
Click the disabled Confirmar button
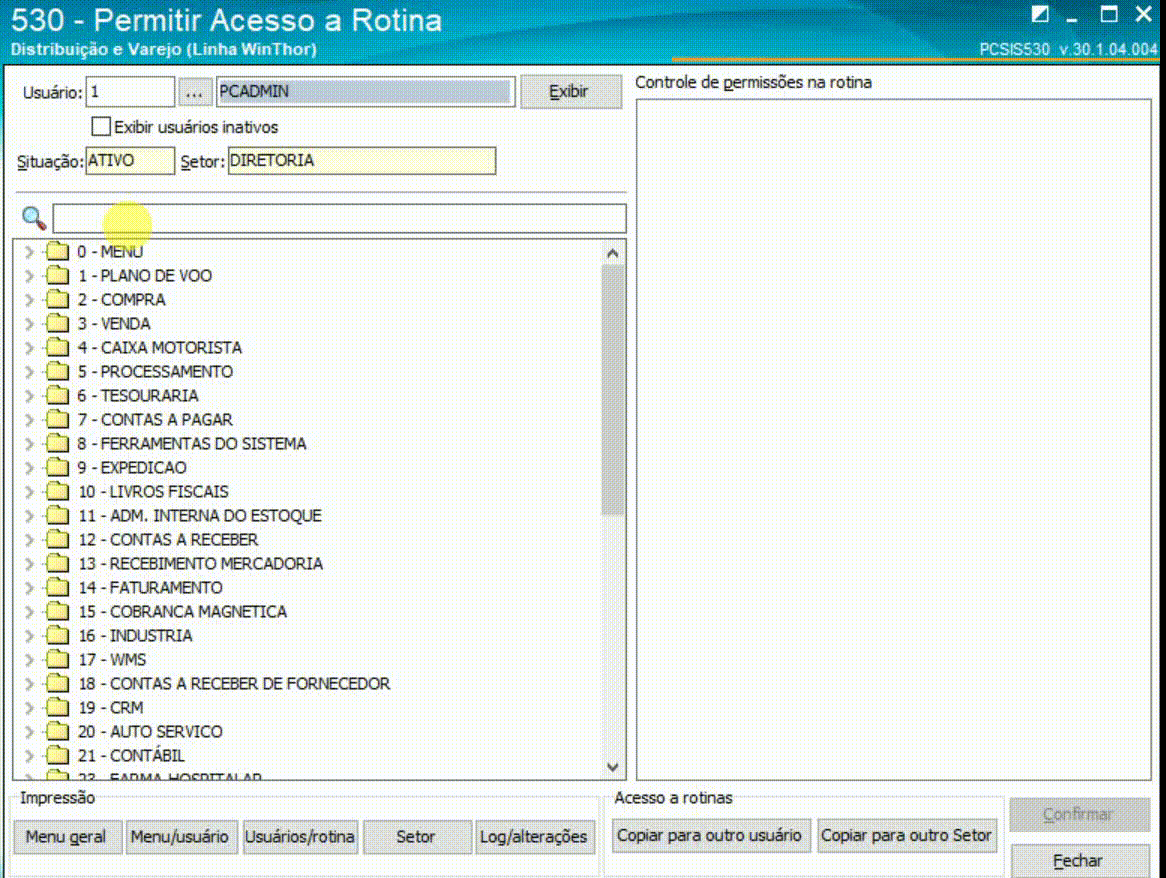[x=1078, y=814]
